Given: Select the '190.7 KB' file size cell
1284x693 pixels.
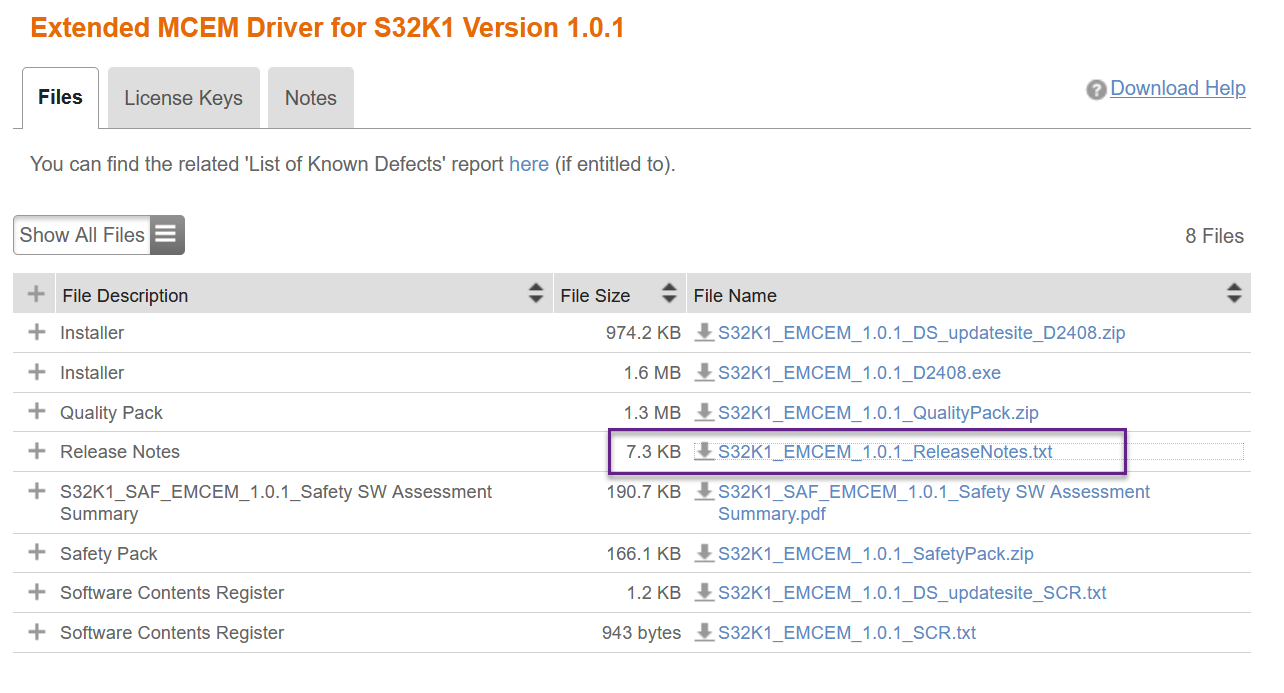Looking at the screenshot, I should 643,492.
